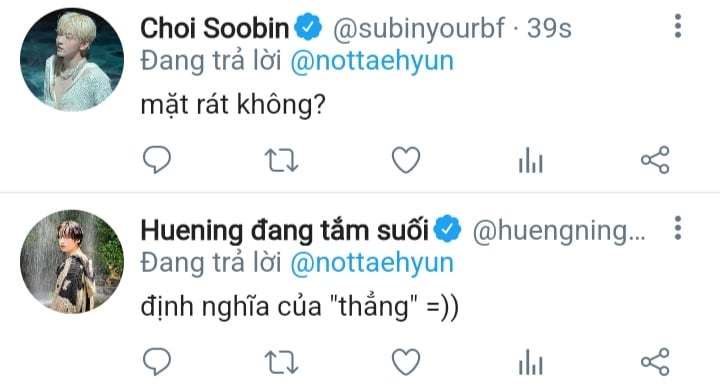Screen dimensions: 720x388
Task: Open Huening's waterfall profile picture
Action: click(x=72, y=261)
